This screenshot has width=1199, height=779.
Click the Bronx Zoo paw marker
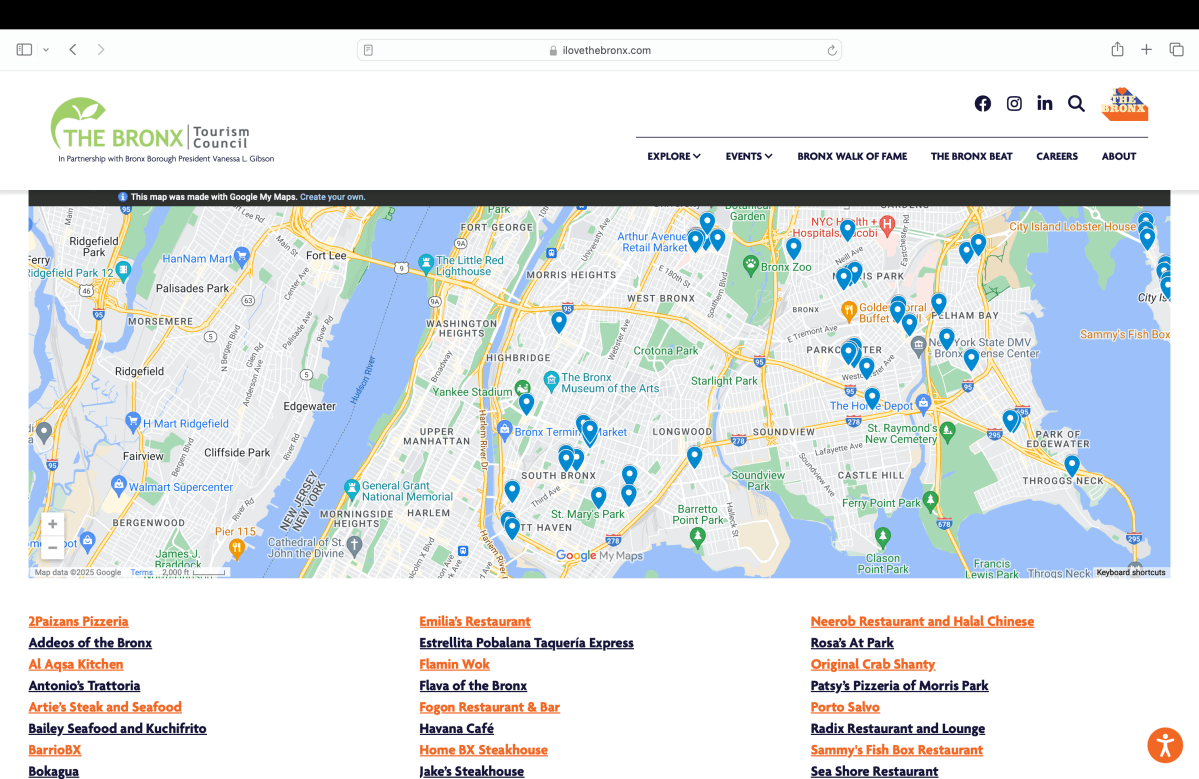click(750, 266)
